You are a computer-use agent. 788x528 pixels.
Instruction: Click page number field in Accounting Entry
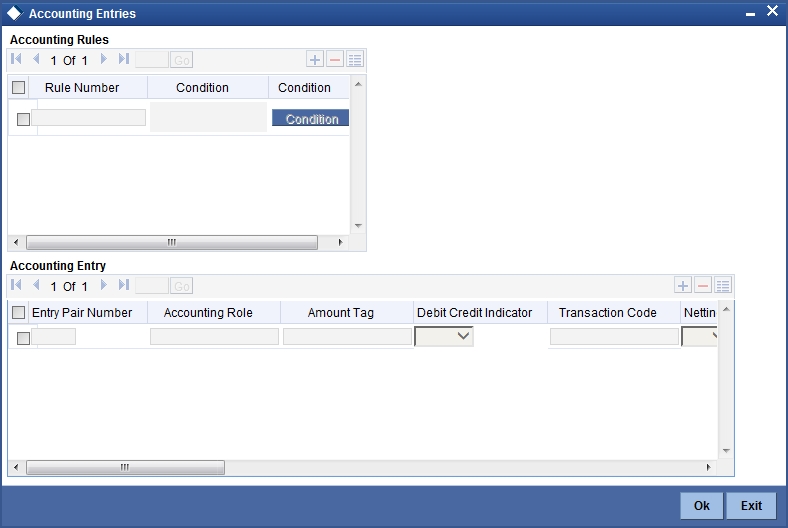pos(152,286)
